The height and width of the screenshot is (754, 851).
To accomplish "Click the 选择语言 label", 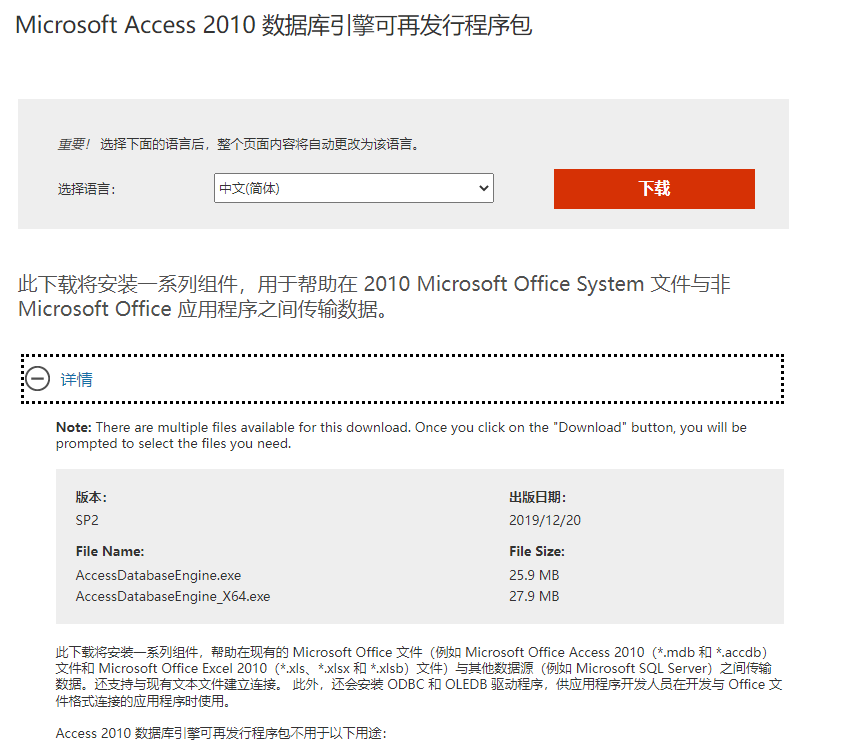I will pos(87,189).
